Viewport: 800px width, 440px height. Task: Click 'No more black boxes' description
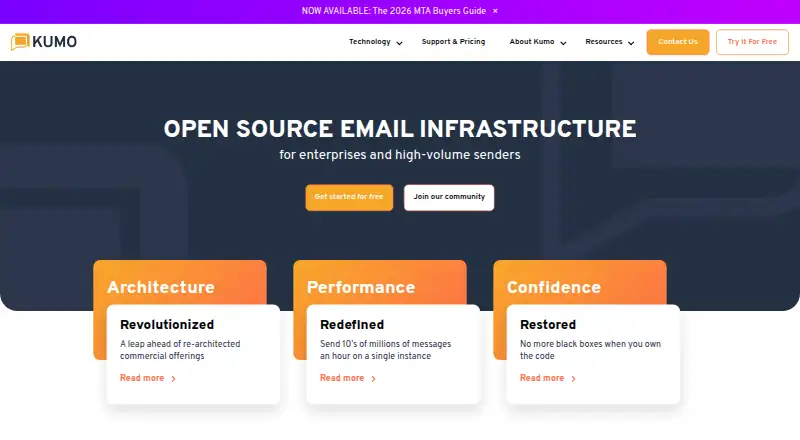pos(590,350)
